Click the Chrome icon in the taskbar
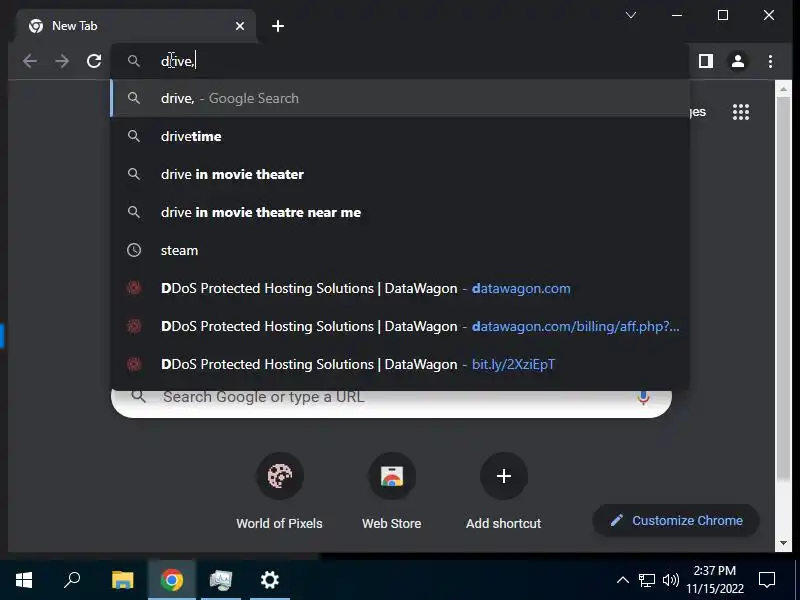This screenshot has width=800, height=600. (x=172, y=580)
